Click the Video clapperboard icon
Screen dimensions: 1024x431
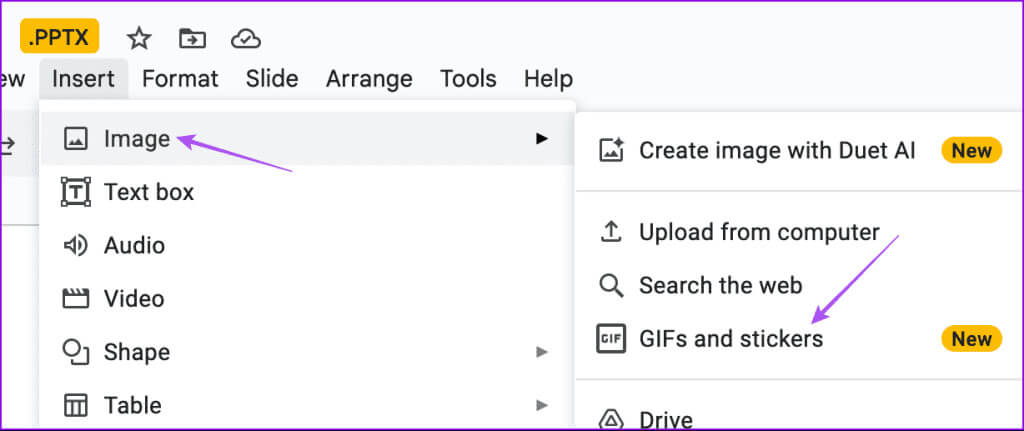76,298
